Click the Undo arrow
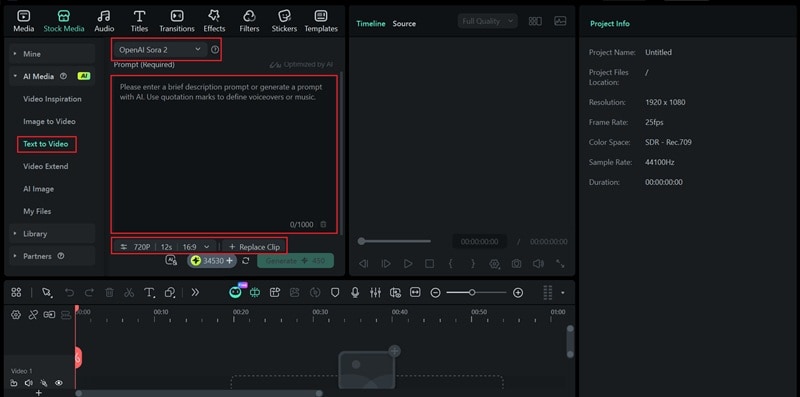This screenshot has height=397, width=800. (69, 292)
